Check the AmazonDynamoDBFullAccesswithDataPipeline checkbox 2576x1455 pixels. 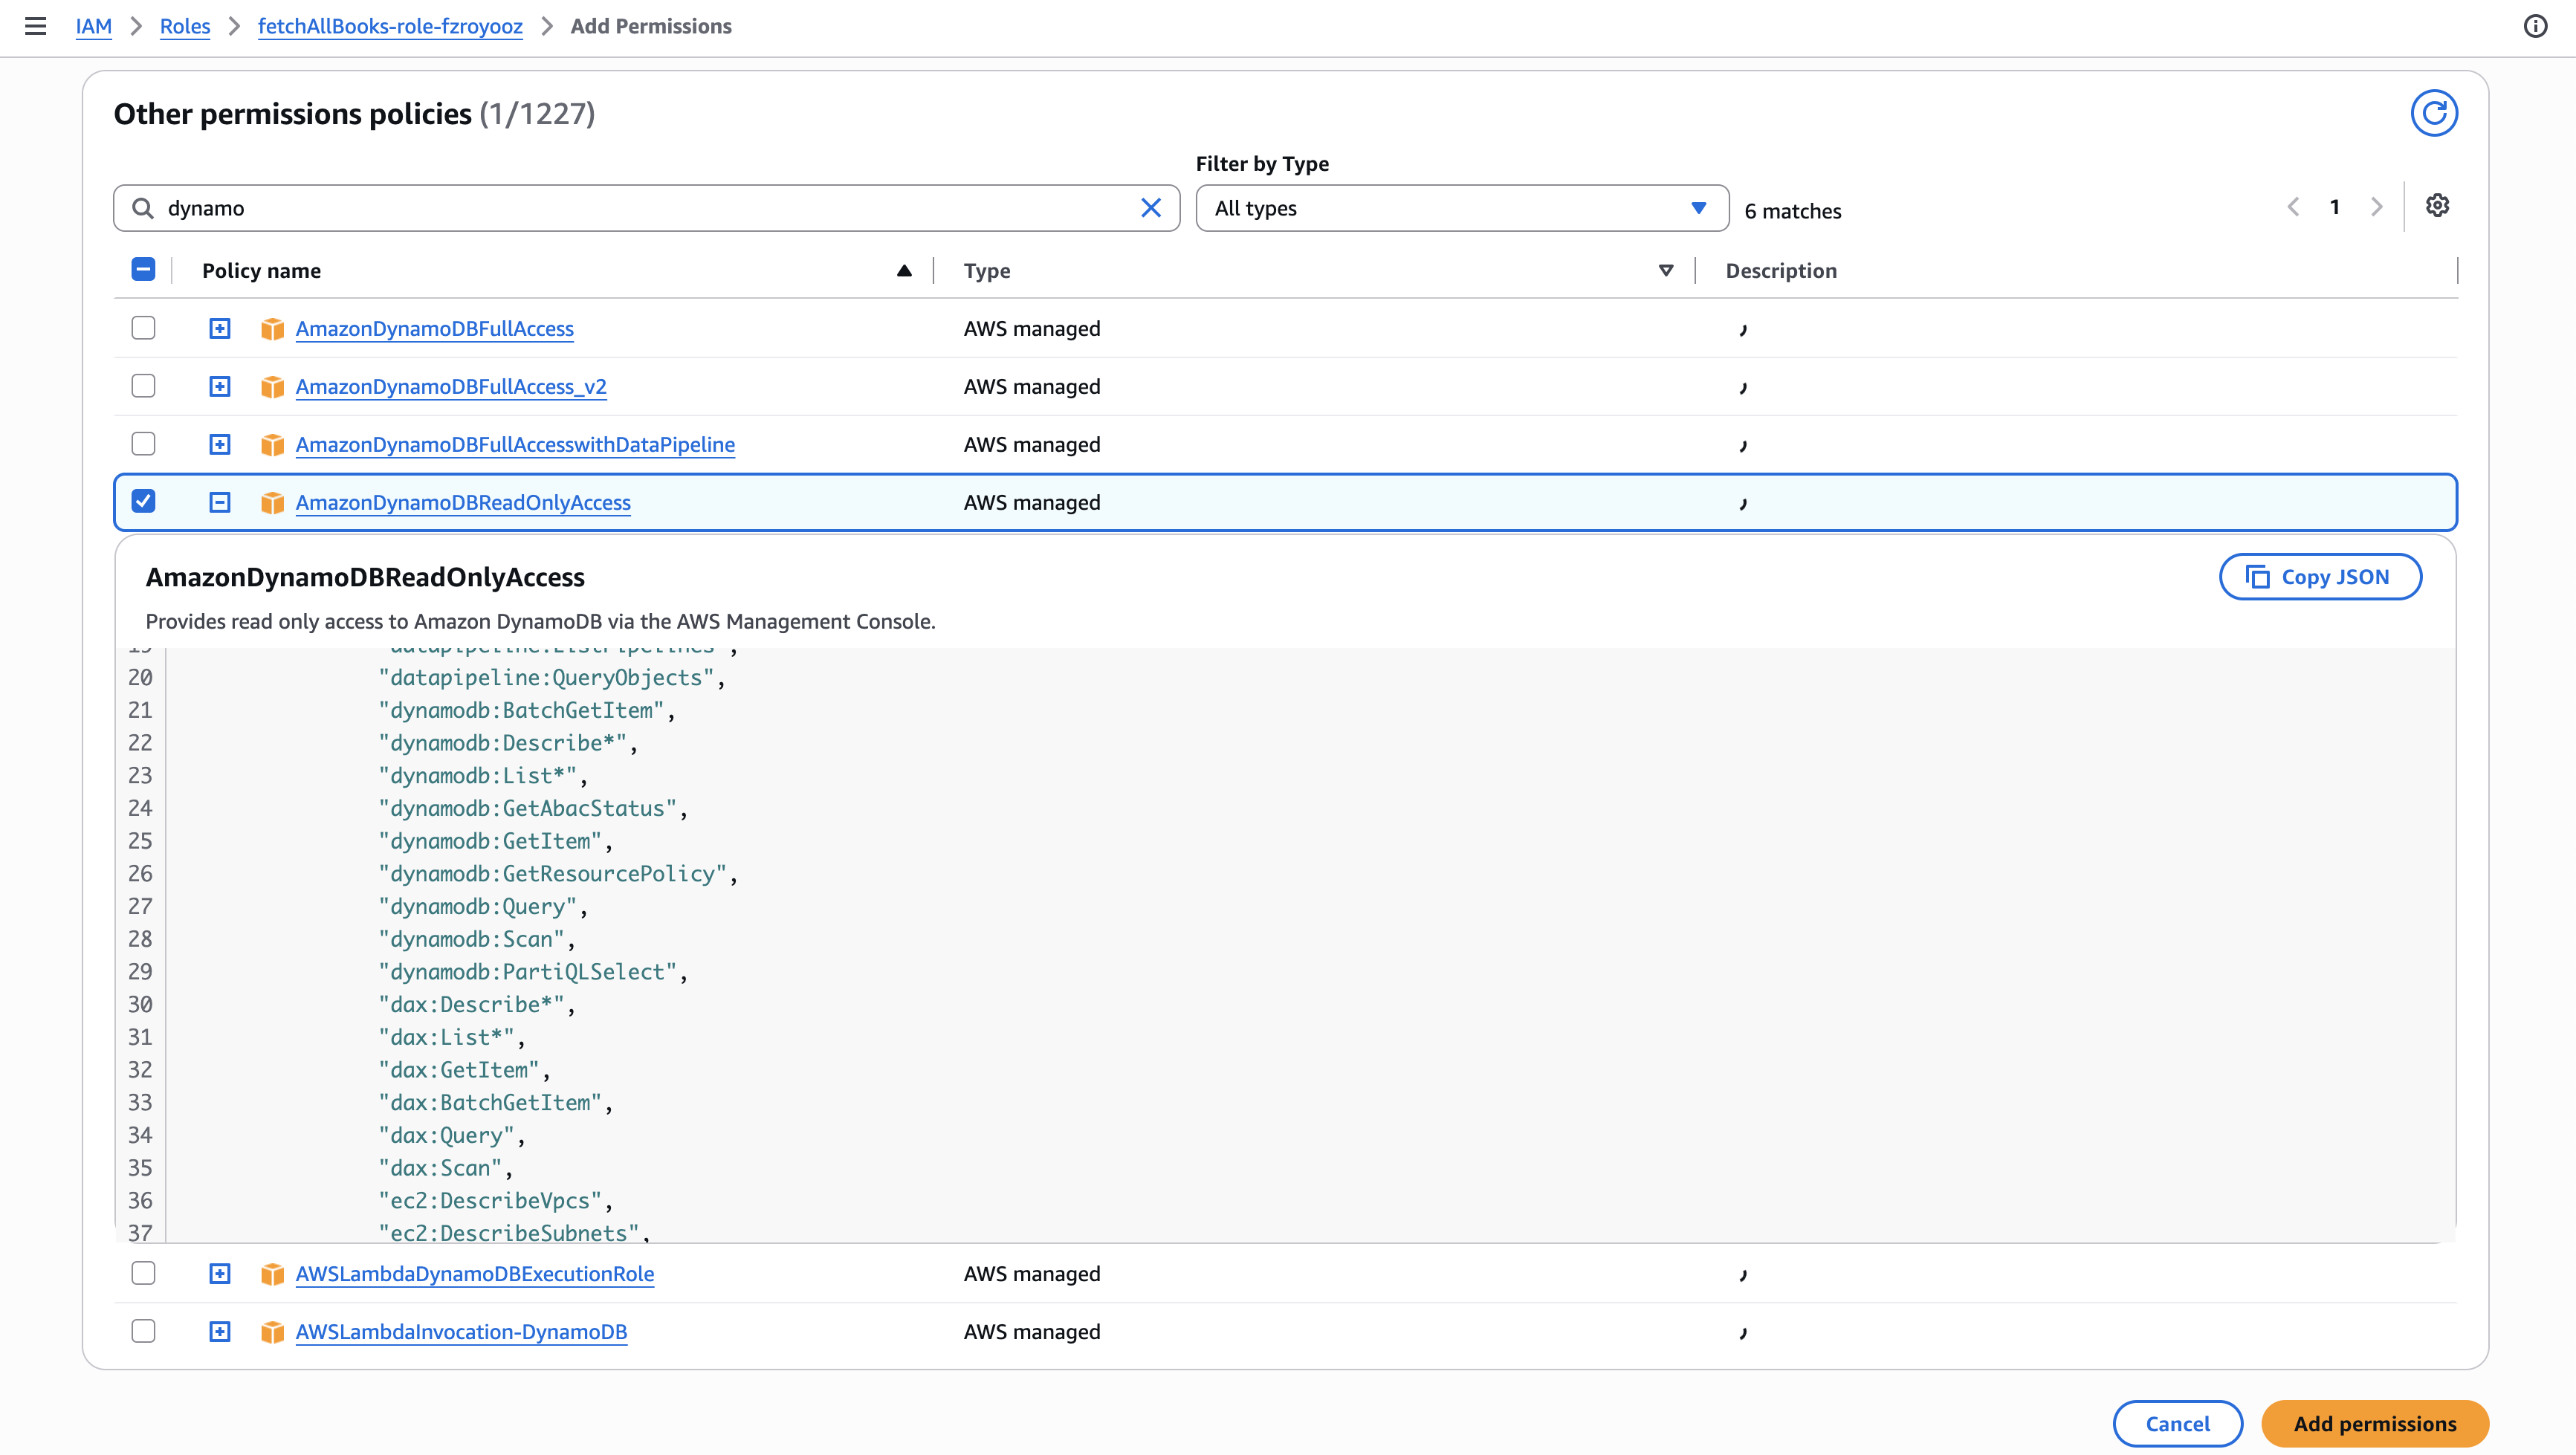143,444
